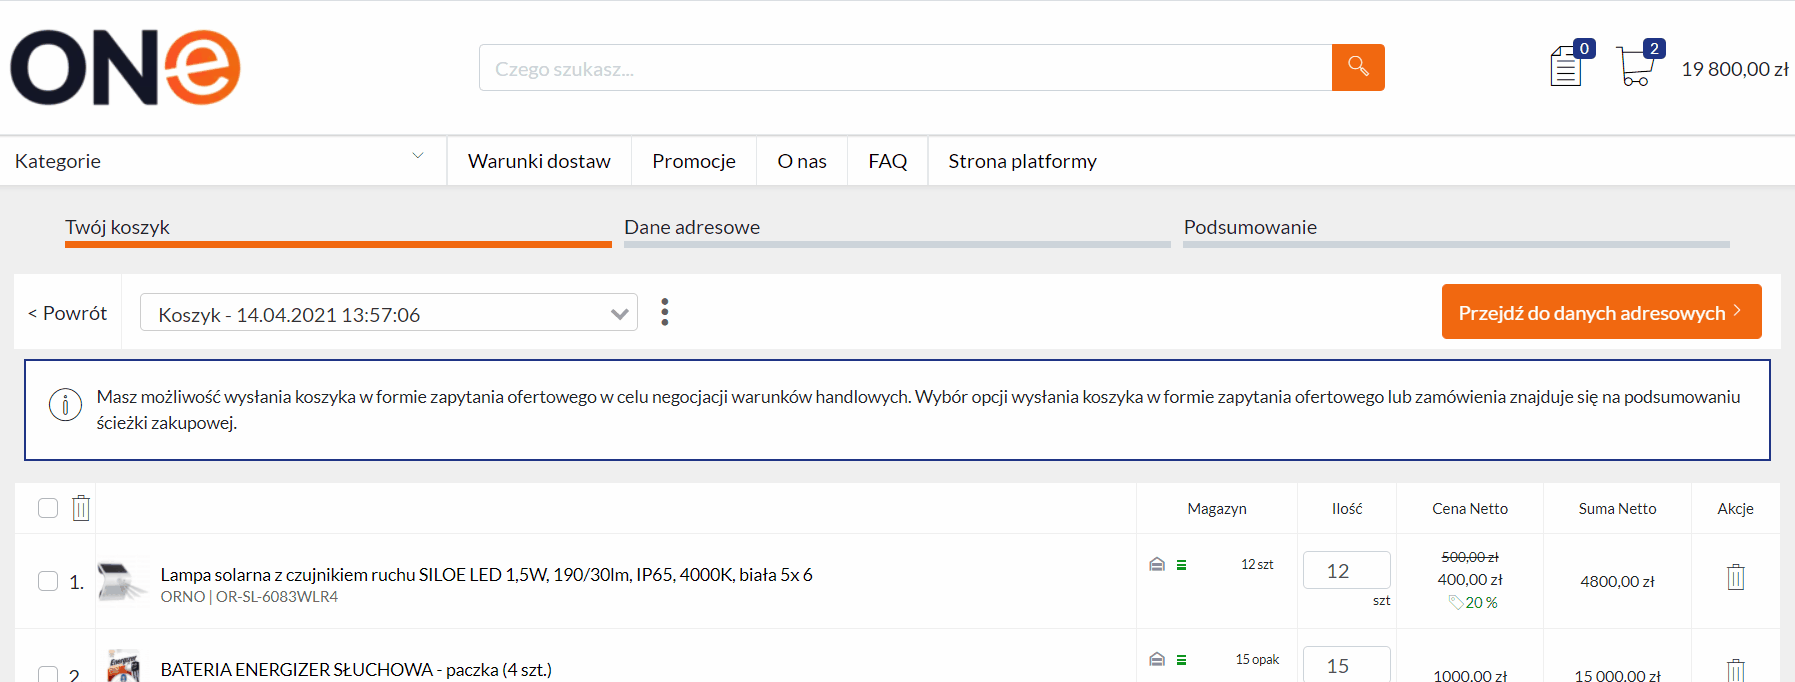Remove the Energizer battery row with trash icon

(1736, 670)
